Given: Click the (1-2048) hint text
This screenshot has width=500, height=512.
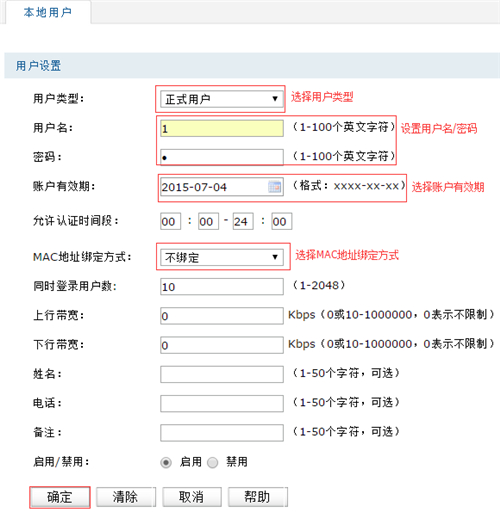Looking at the screenshot, I should tap(319, 285).
